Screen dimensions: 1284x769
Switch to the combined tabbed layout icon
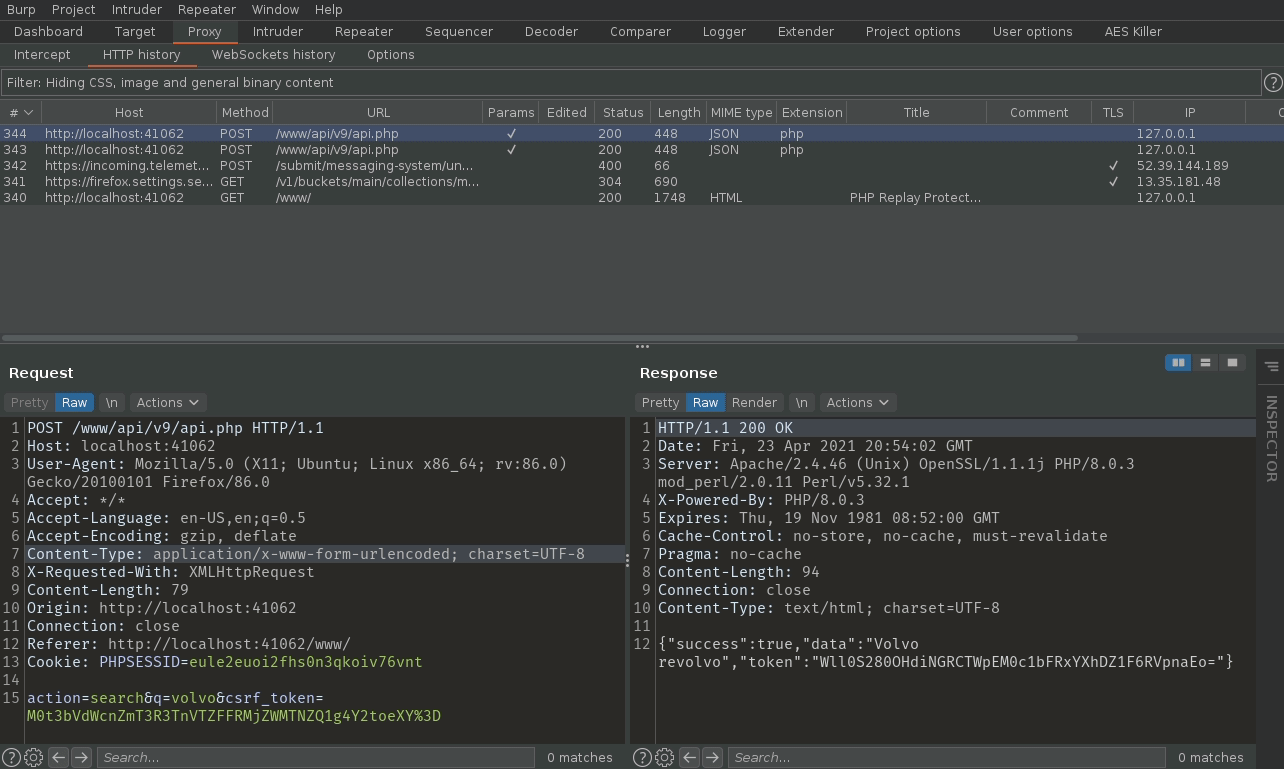[1232, 363]
